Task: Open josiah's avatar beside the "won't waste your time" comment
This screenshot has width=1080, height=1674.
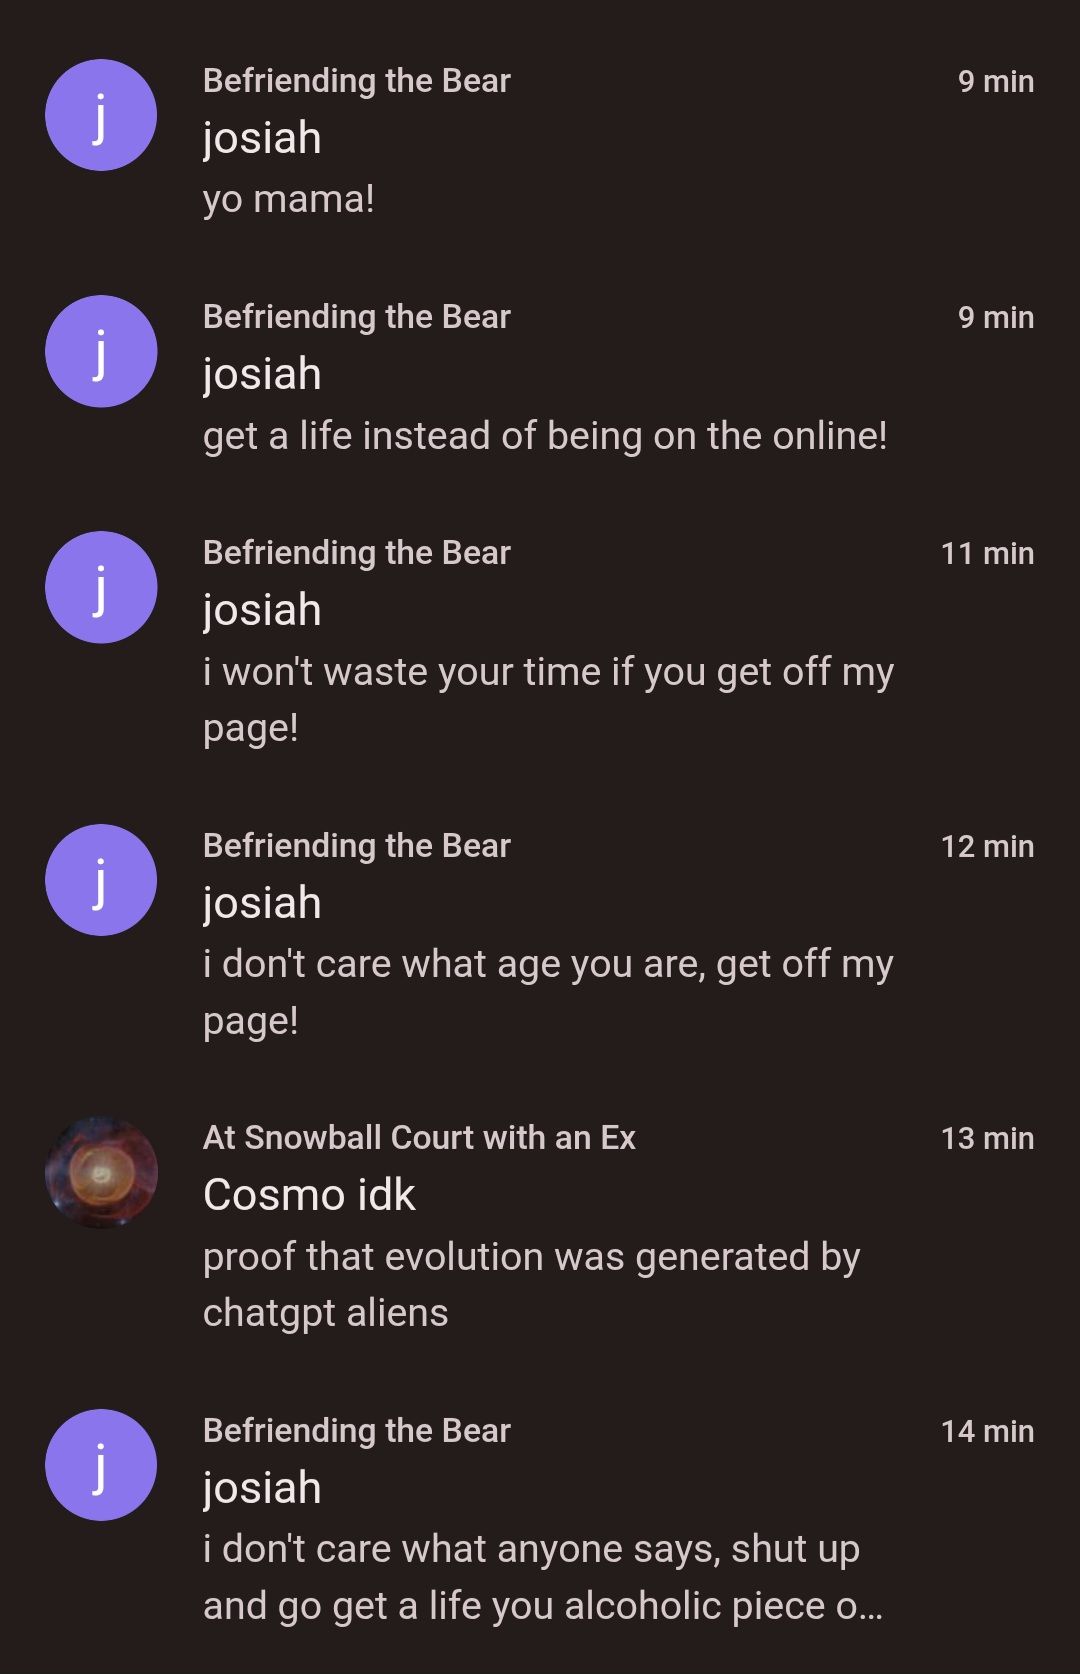Action: (x=101, y=587)
